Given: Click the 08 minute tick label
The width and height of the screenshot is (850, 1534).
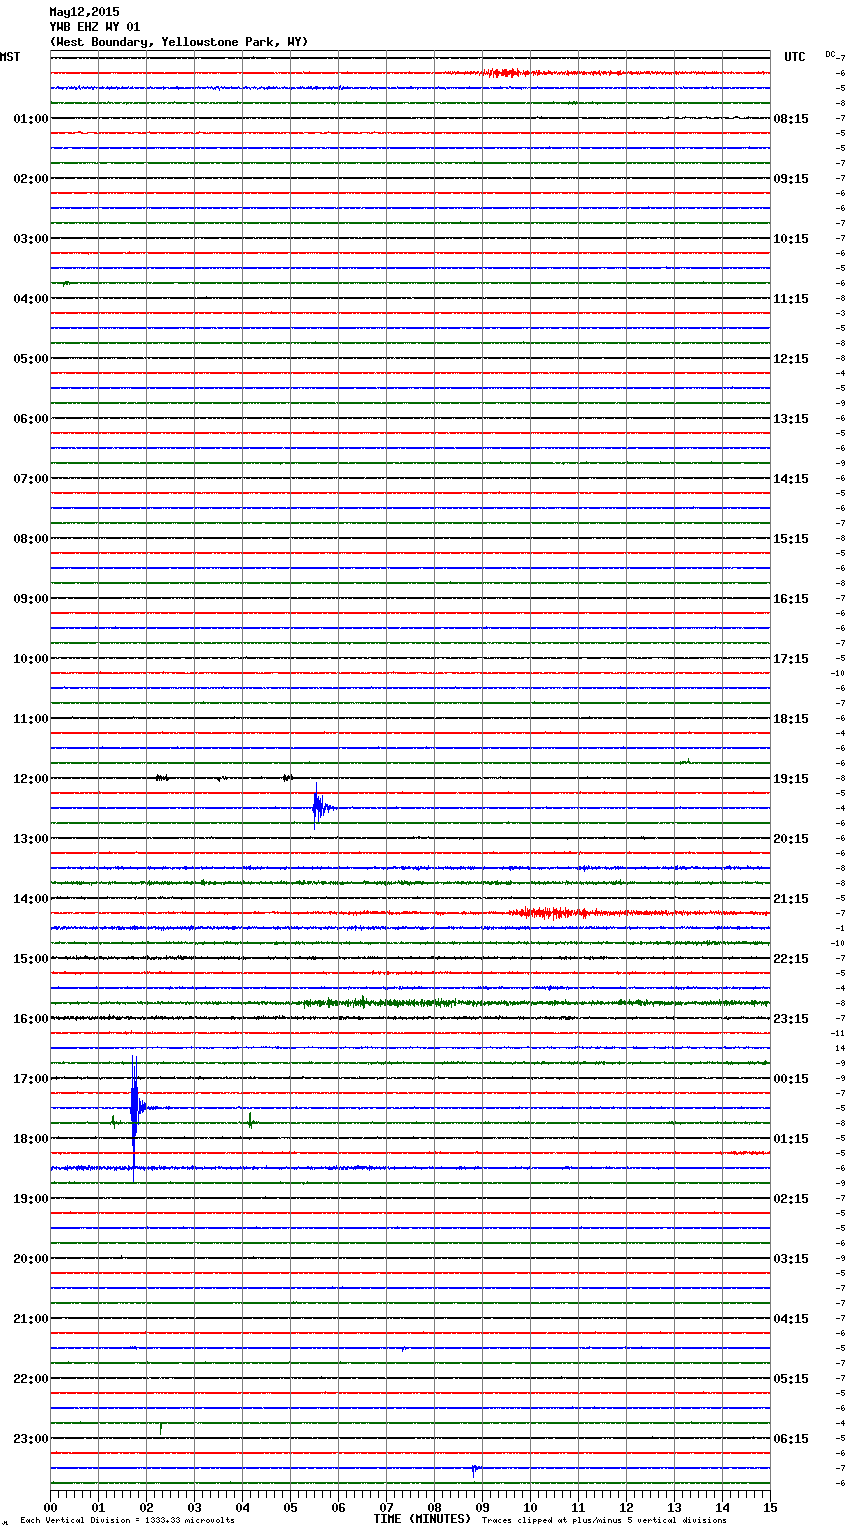Looking at the screenshot, I should pyautogui.click(x=434, y=1507).
